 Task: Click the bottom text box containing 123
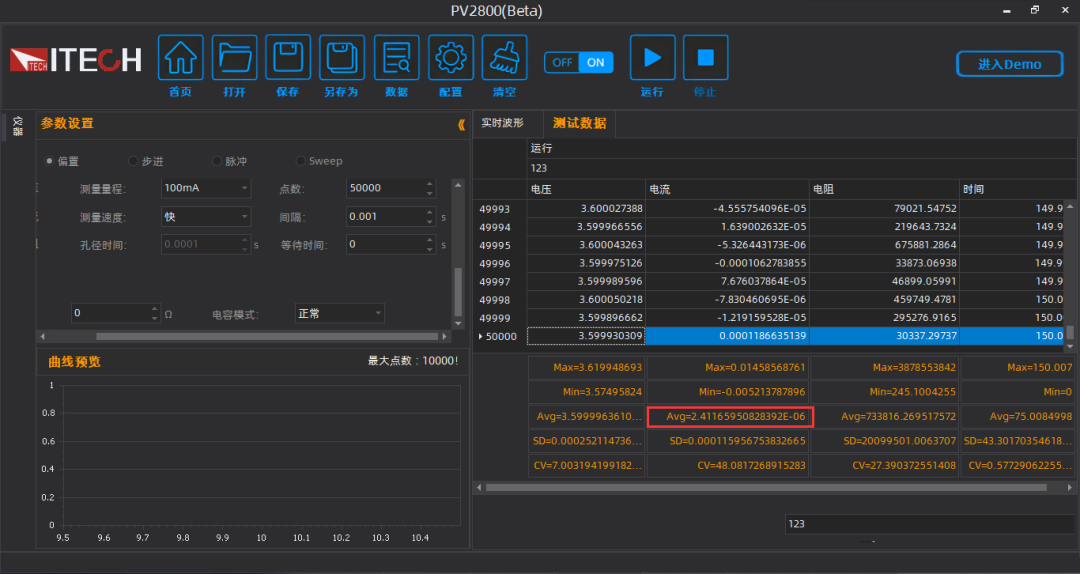click(930, 524)
